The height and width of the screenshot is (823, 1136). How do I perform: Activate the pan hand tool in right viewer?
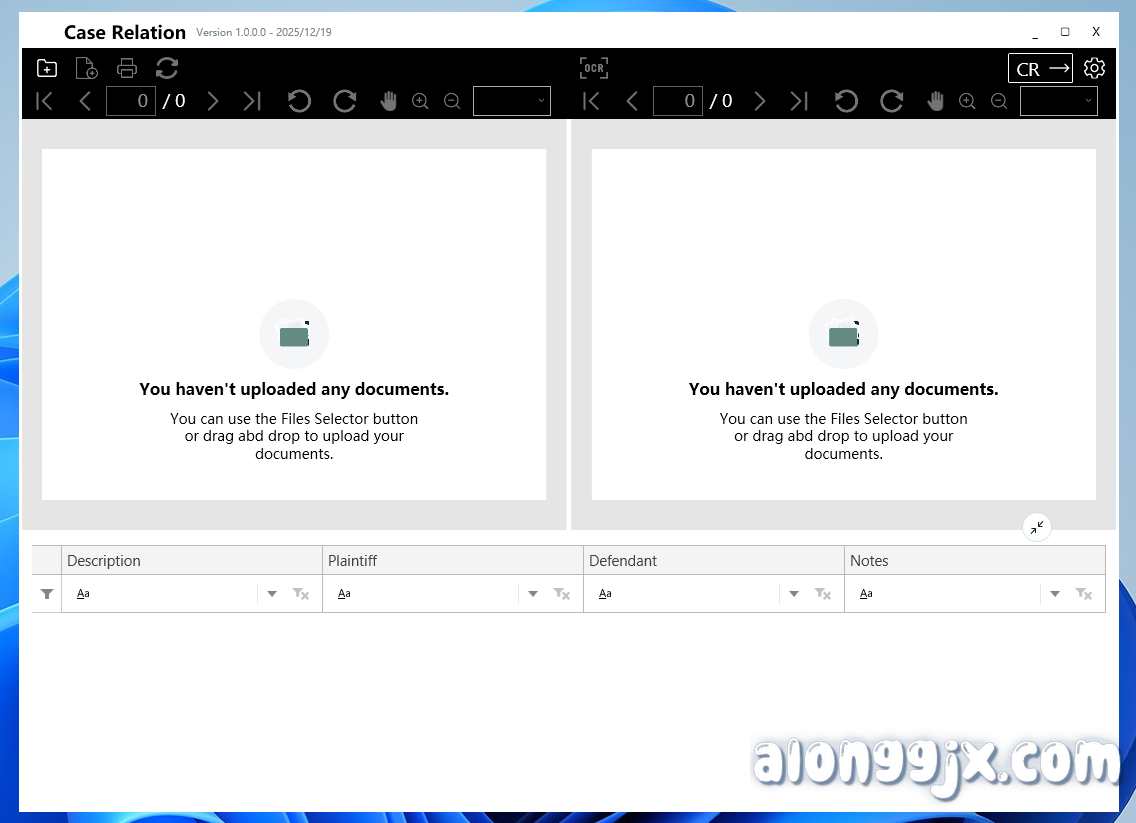(935, 101)
